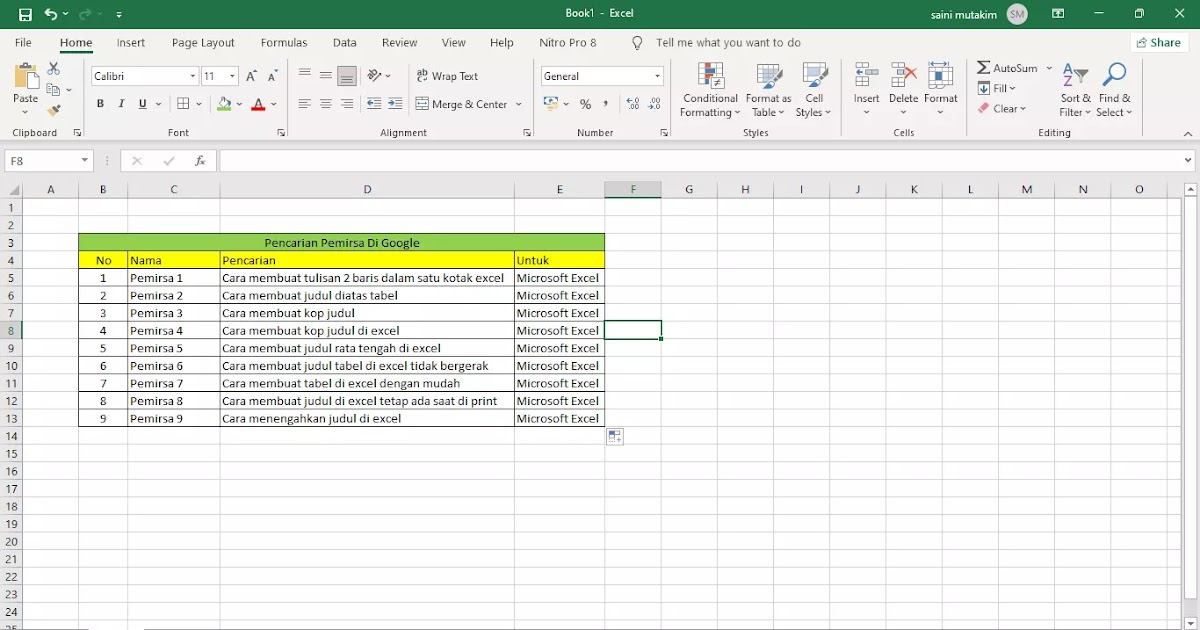Toggle Underline formatting
Image resolution: width=1200 pixels, height=630 pixels.
coord(143,104)
